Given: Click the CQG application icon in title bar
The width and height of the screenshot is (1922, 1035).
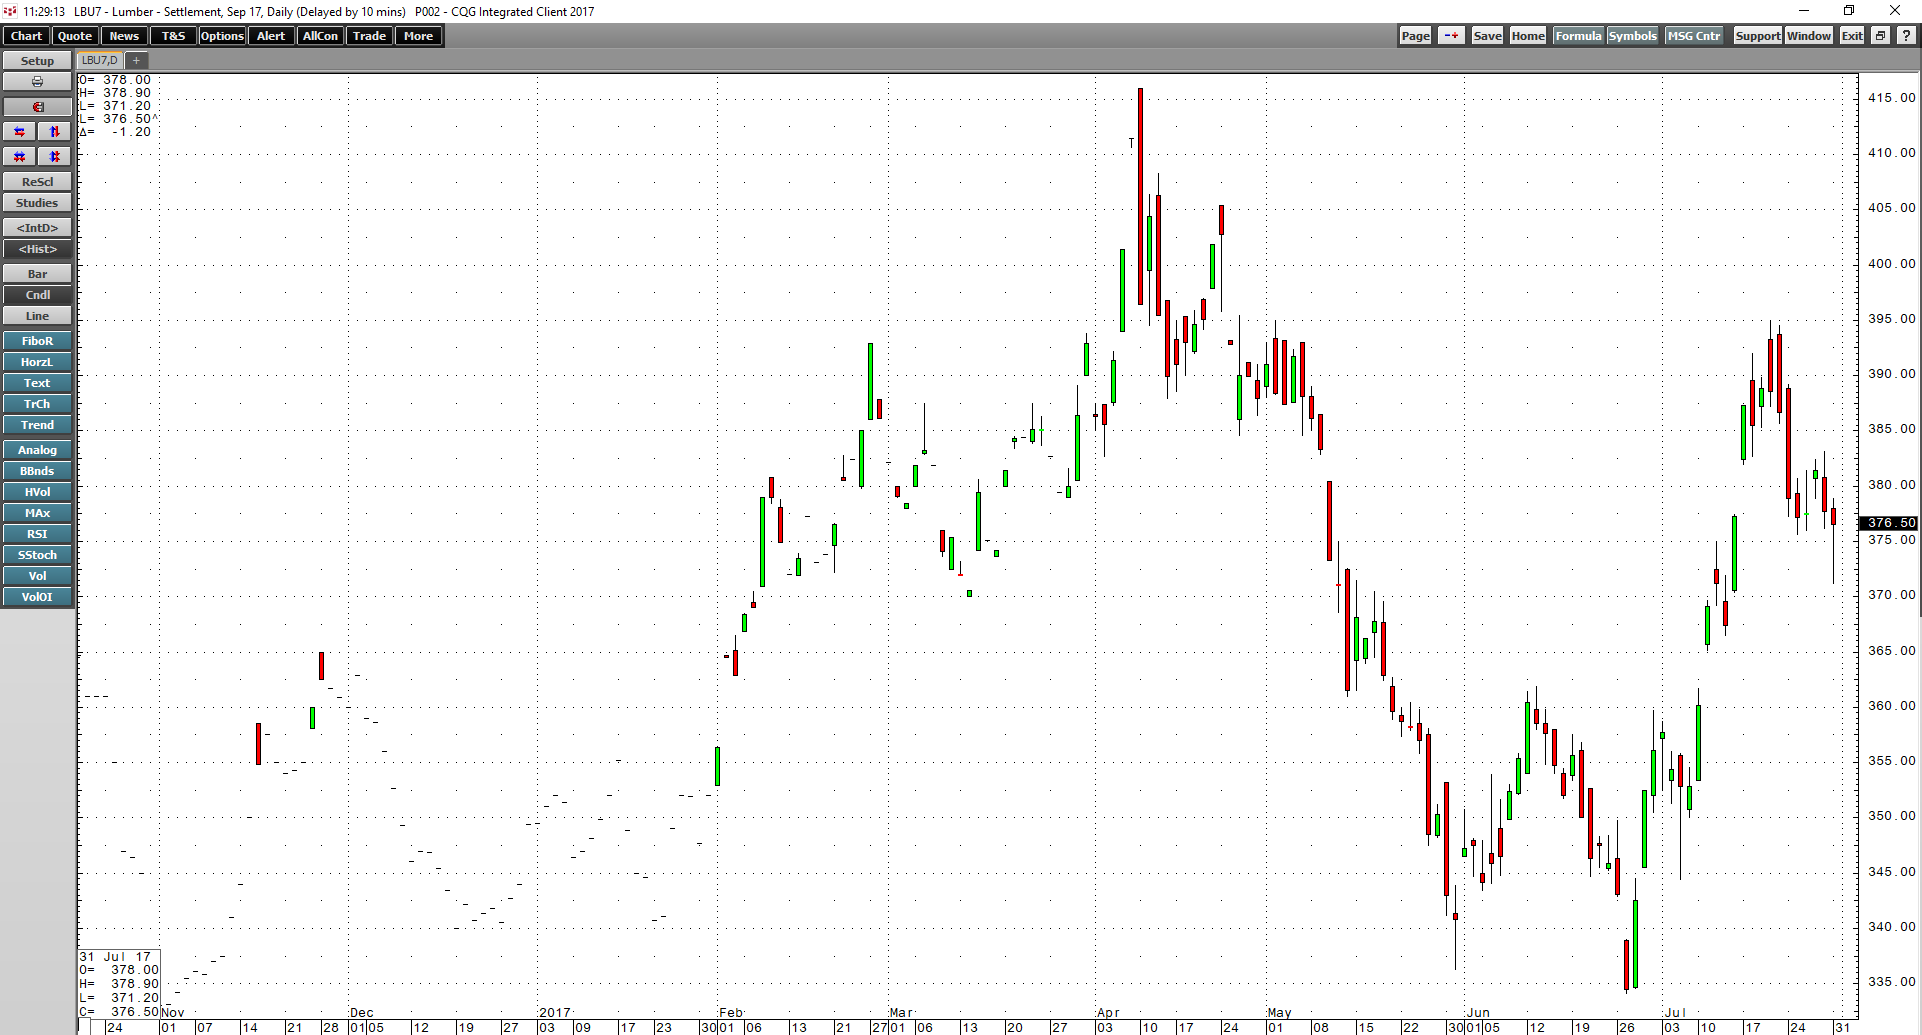Looking at the screenshot, I should coord(10,11).
